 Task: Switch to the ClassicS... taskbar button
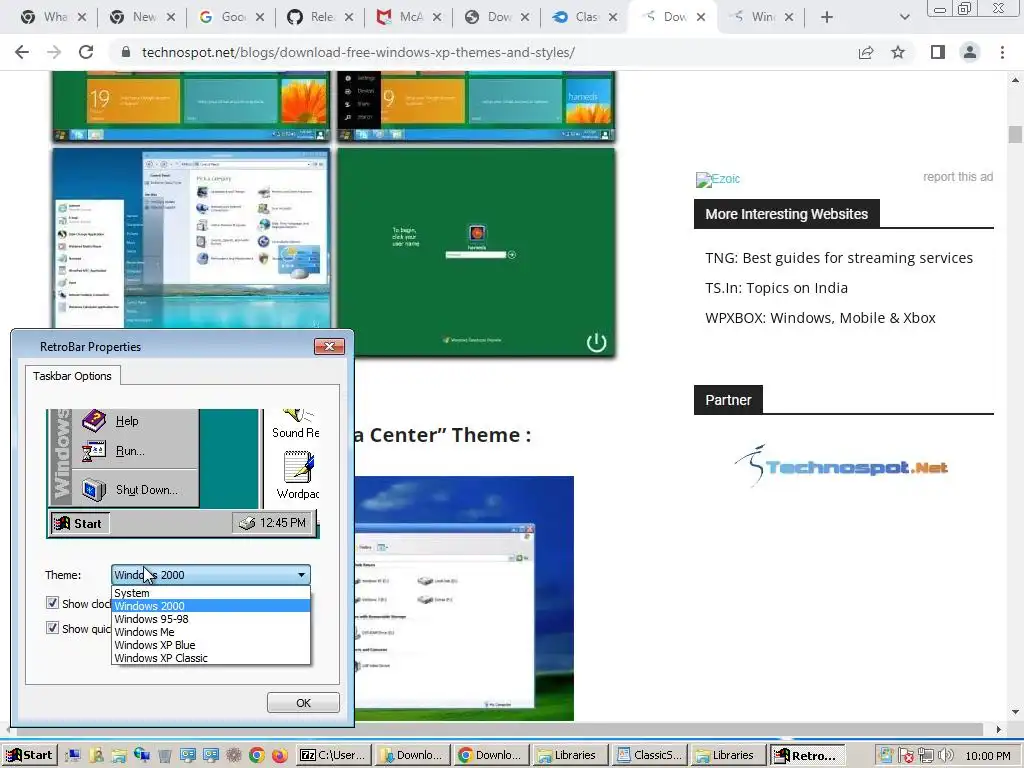click(x=650, y=756)
